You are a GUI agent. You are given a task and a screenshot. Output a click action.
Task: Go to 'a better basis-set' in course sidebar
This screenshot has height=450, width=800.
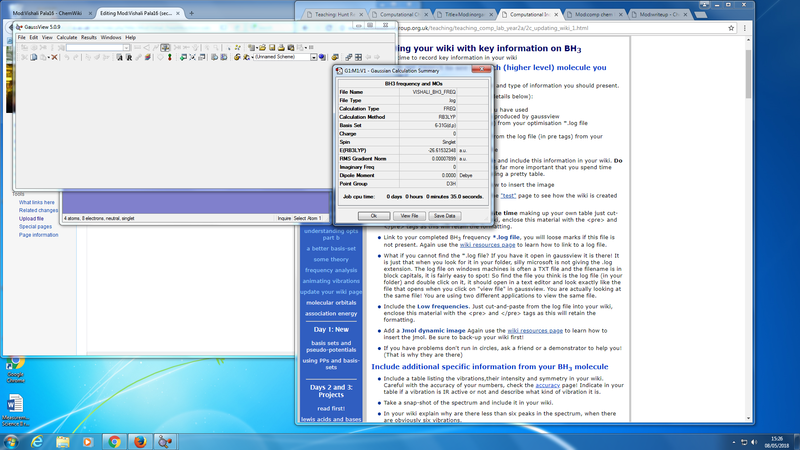pos(331,248)
